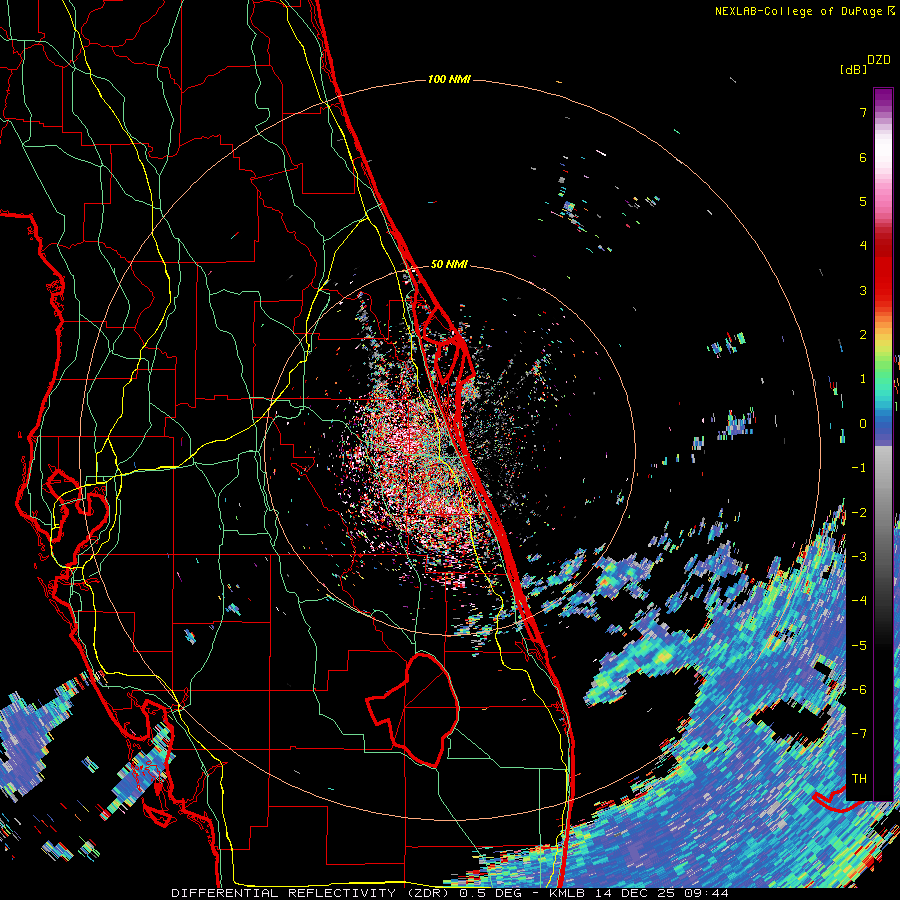Image resolution: width=900 pixels, height=900 pixels.
Task: Click the "6" tick on color scale
Action: click(863, 157)
